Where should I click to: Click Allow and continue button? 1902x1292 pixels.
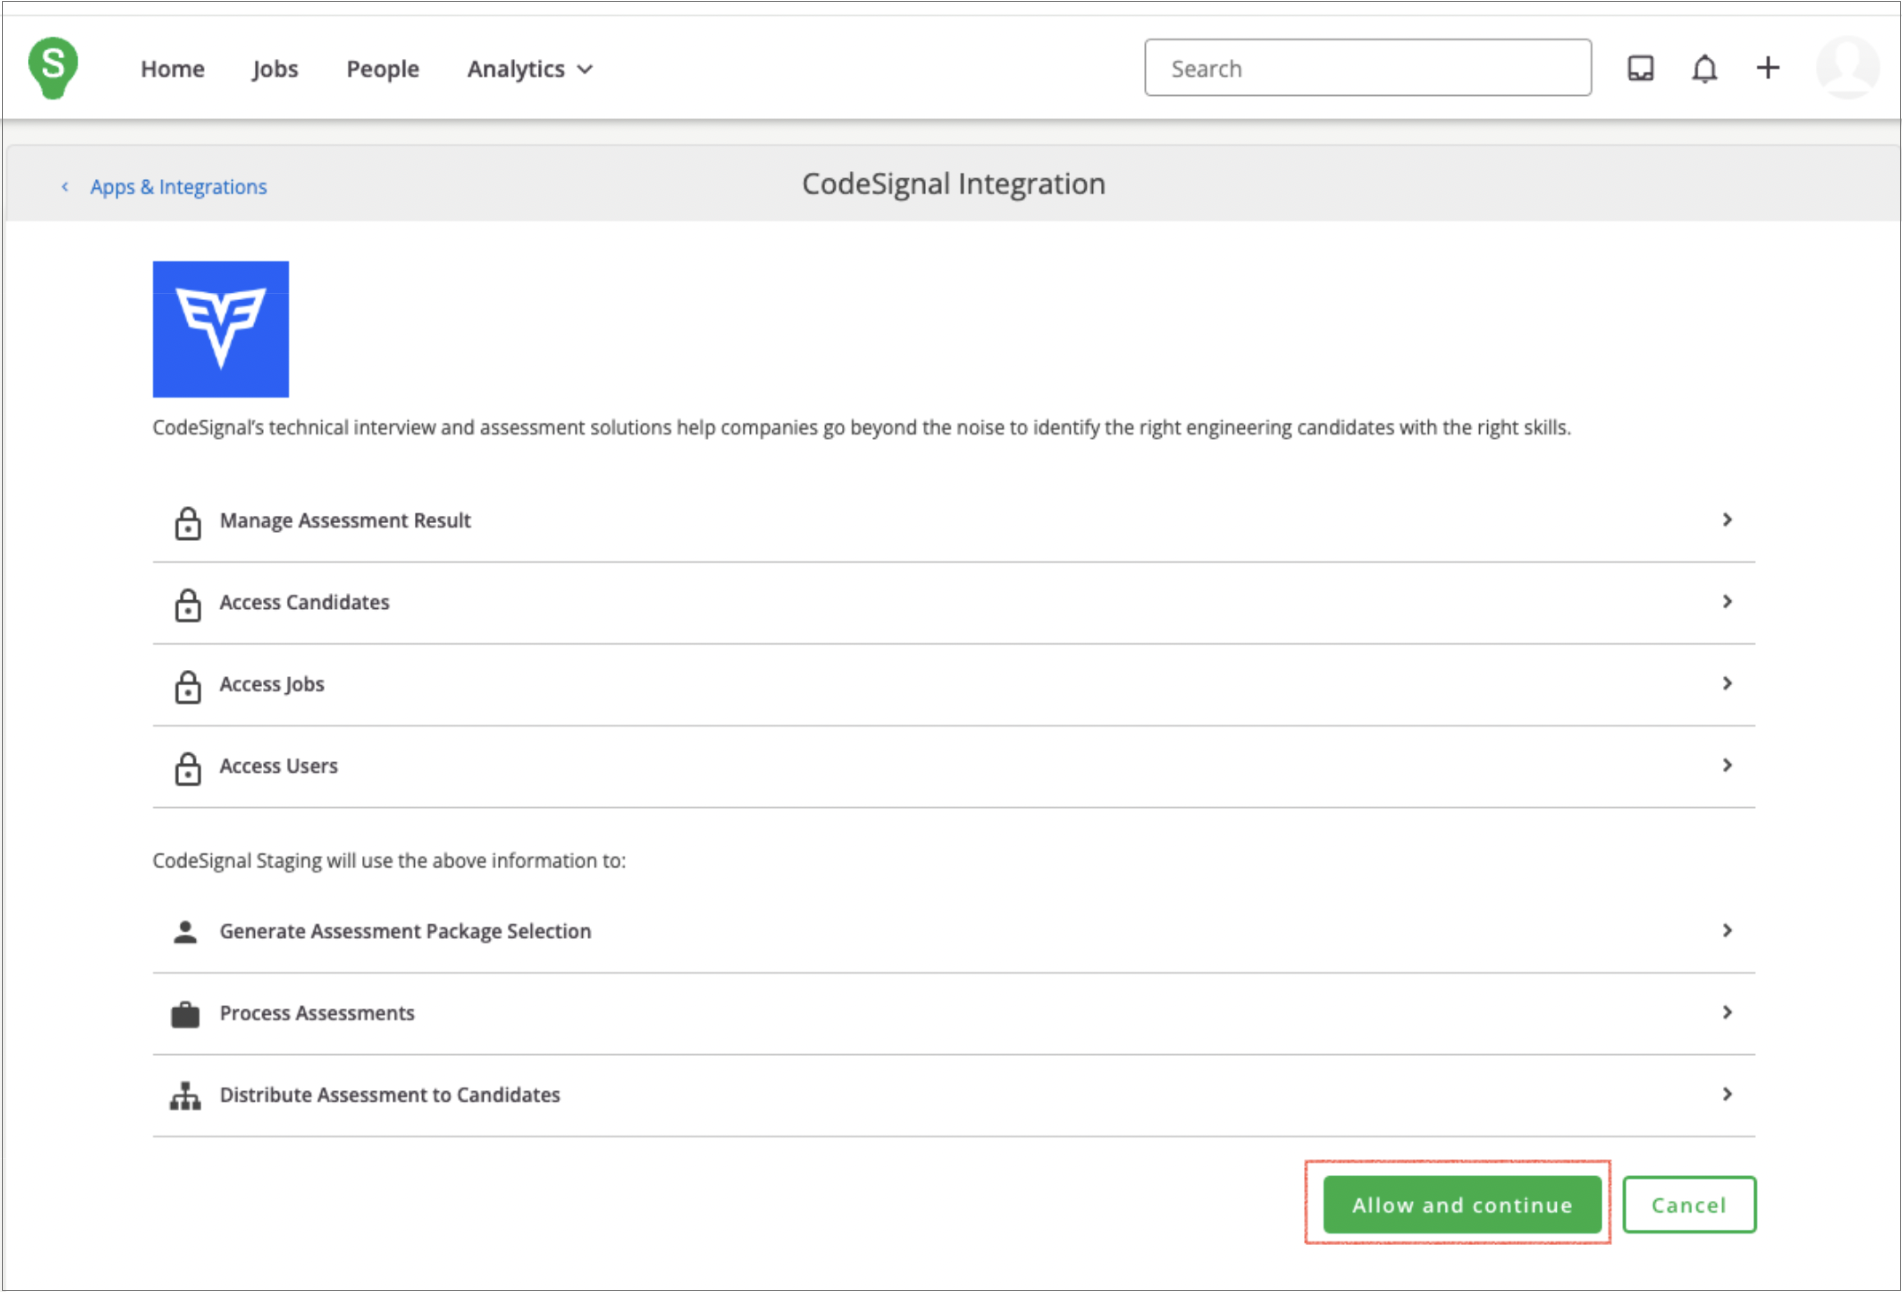(1462, 1204)
